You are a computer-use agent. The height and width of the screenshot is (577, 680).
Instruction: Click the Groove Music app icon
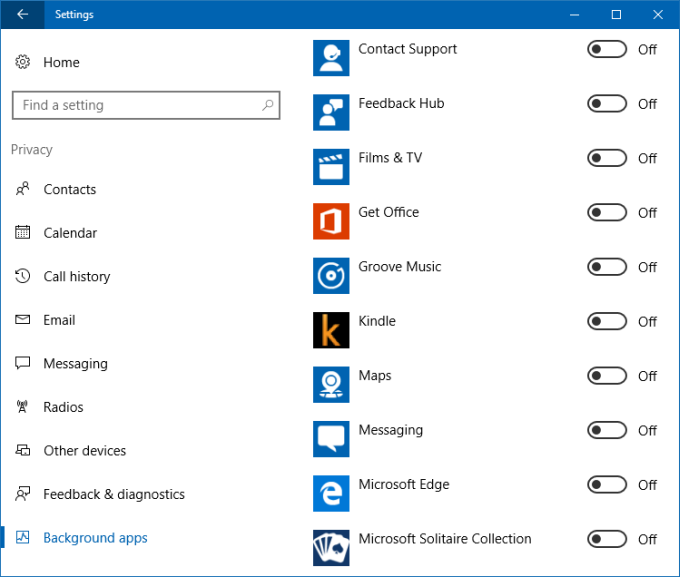click(x=331, y=276)
